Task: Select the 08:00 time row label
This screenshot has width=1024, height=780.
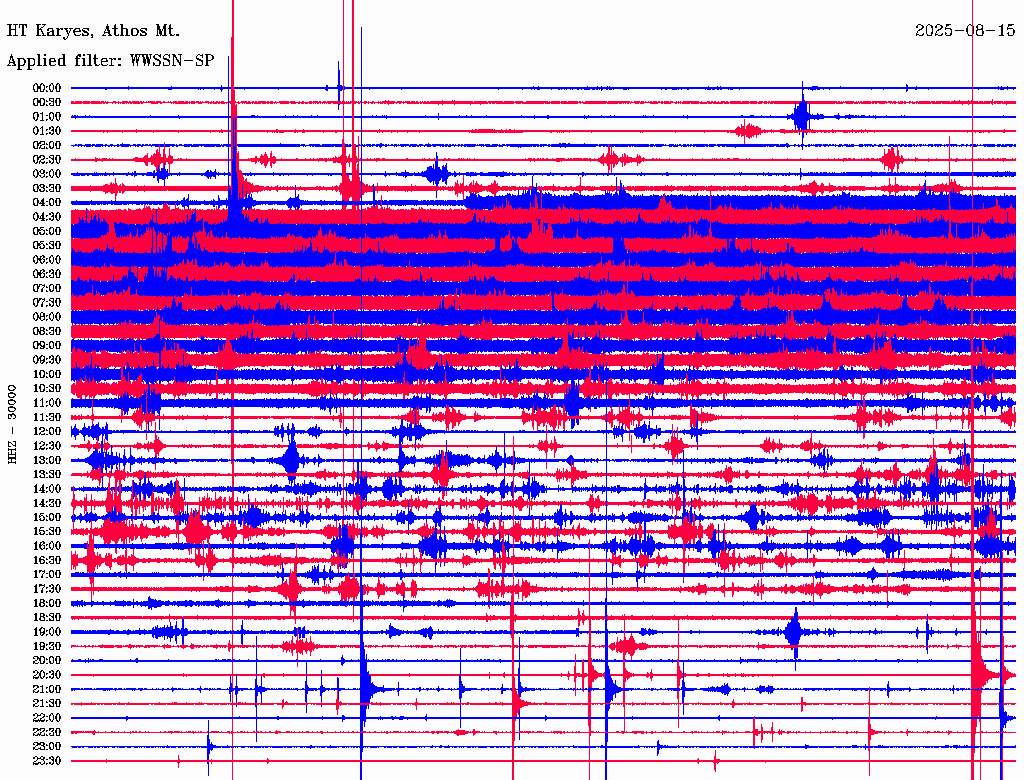Action: coord(46,317)
